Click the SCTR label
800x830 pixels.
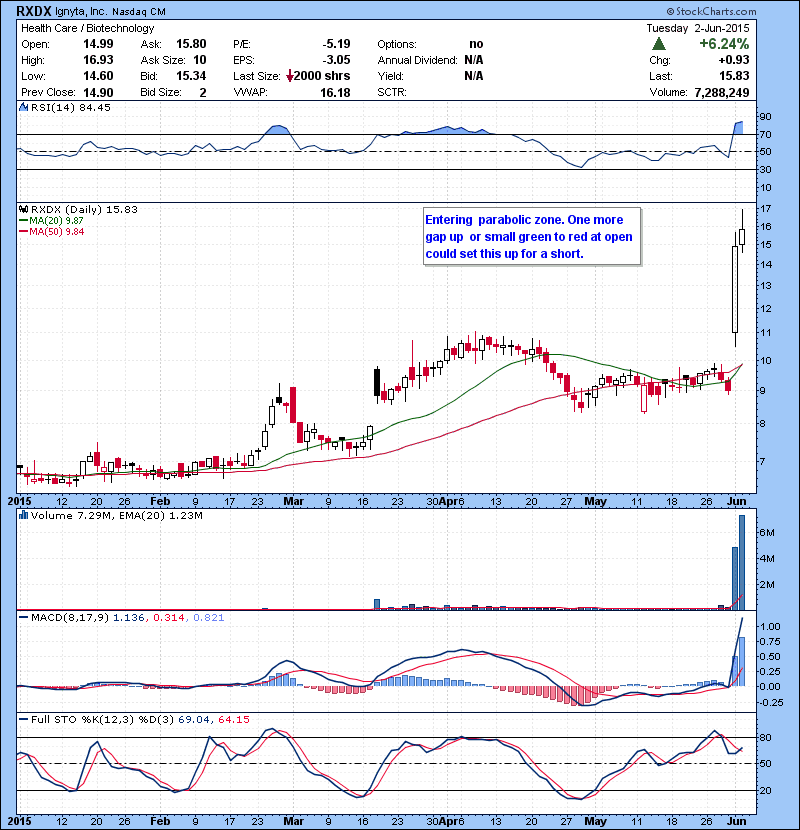pyautogui.click(x=392, y=93)
